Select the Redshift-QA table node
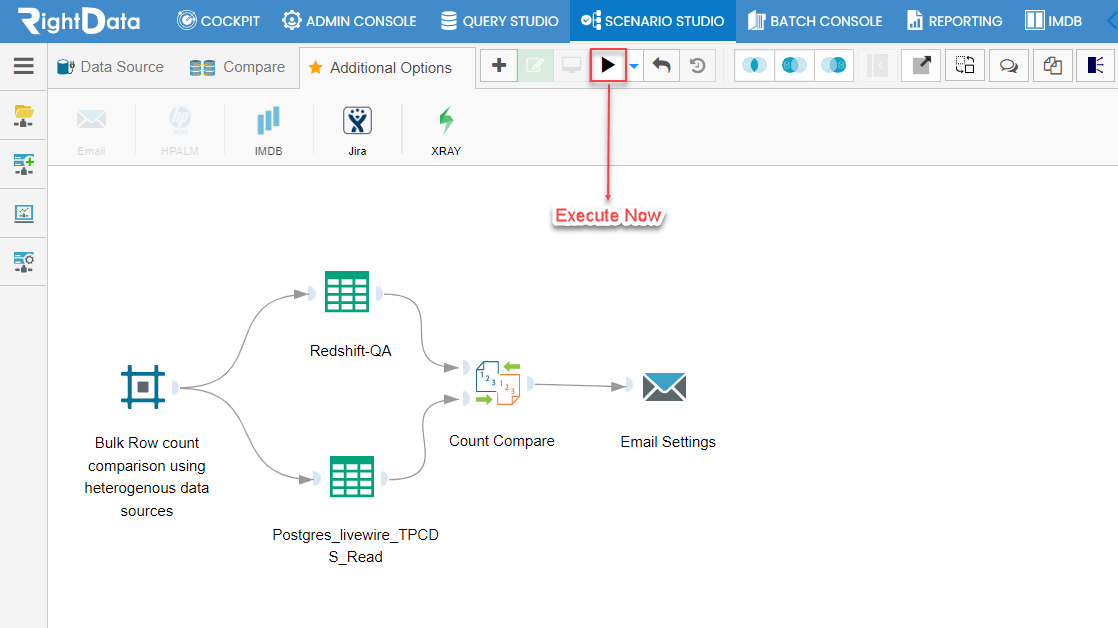 [x=347, y=292]
